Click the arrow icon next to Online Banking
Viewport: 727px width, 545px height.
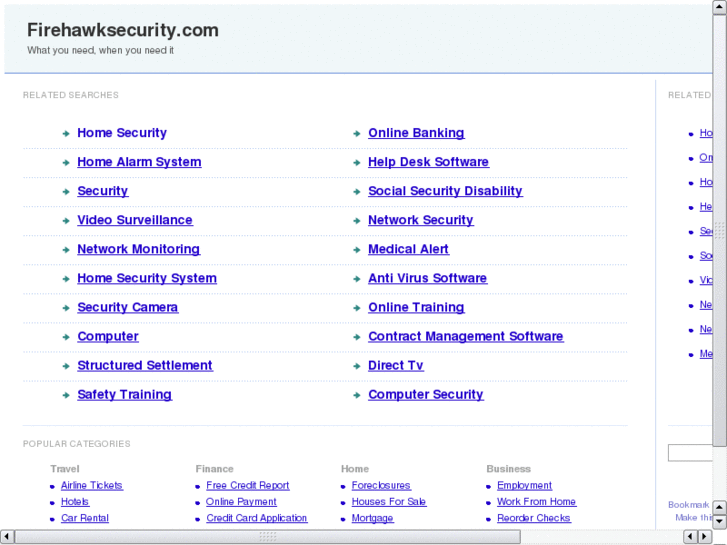(x=357, y=133)
